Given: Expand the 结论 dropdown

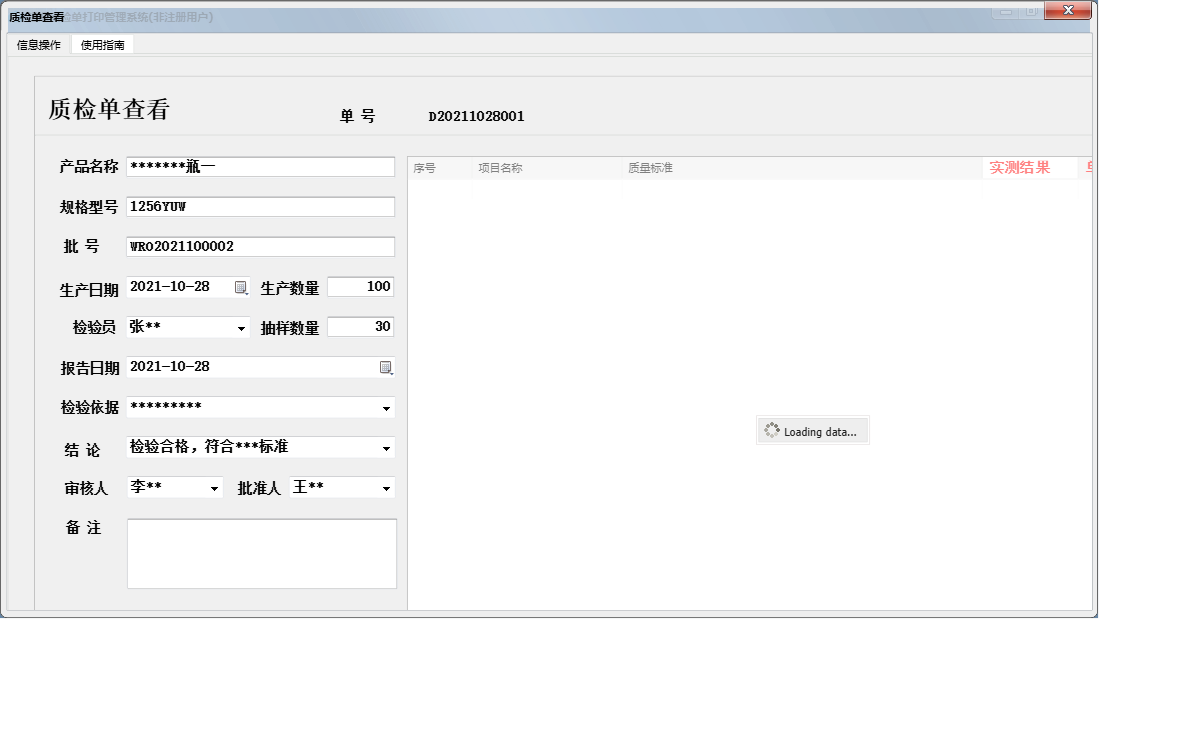Looking at the screenshot, I should coord(386,449).
